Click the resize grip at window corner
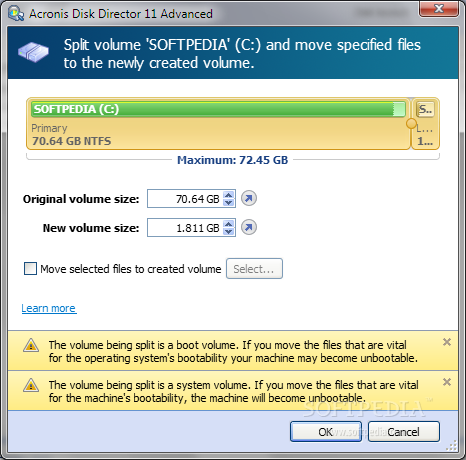The width and height of the screenshot is (466, 460). 451,445
